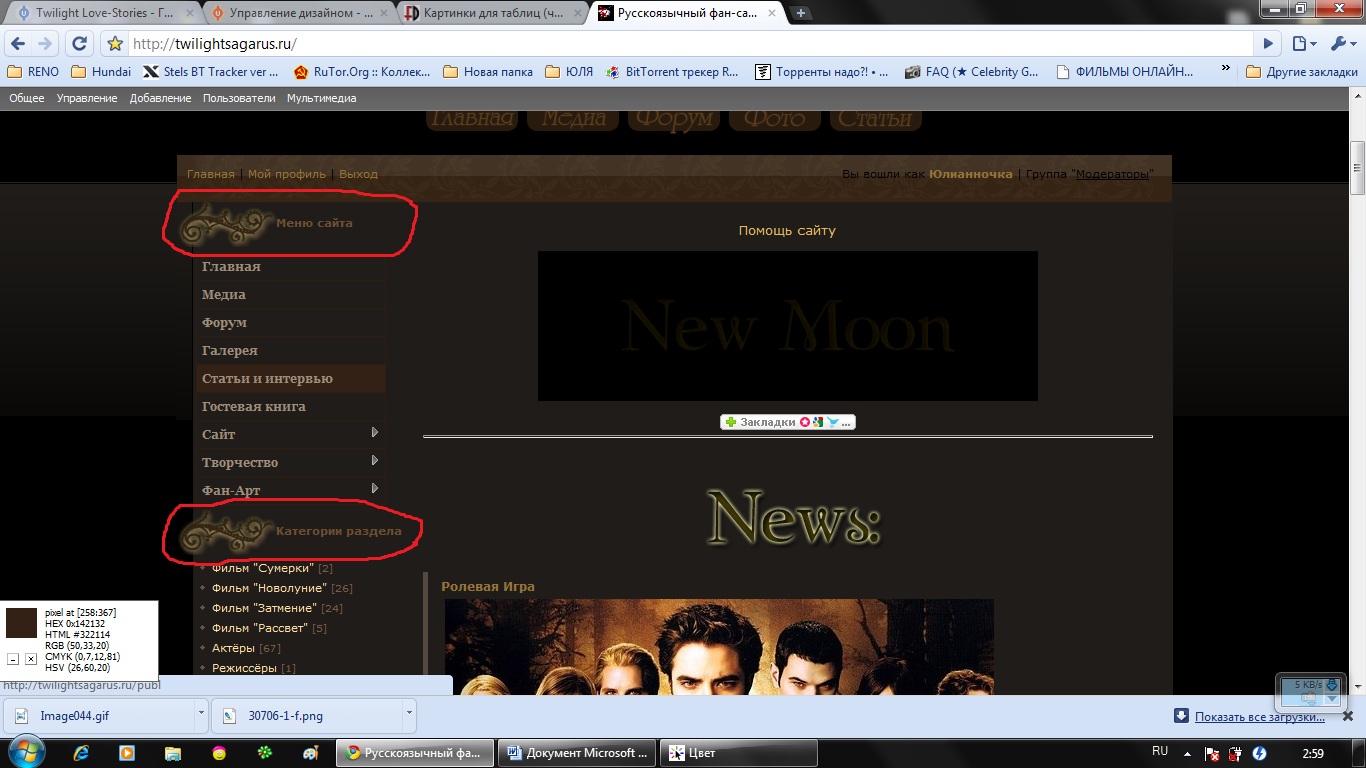The width and height of the screenshot is (1366, 768).
Task: Expand the Творчество submenu arrow
Action: (375, 461)
